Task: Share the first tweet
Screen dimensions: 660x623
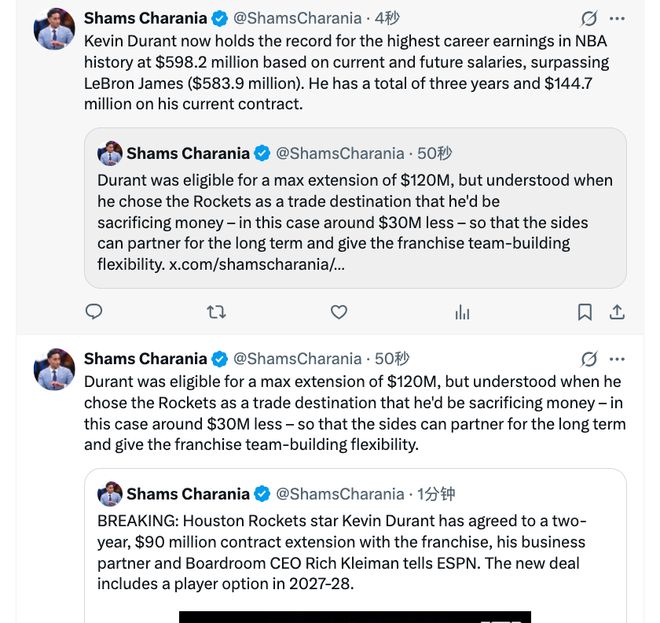Action: pos(617,312)
